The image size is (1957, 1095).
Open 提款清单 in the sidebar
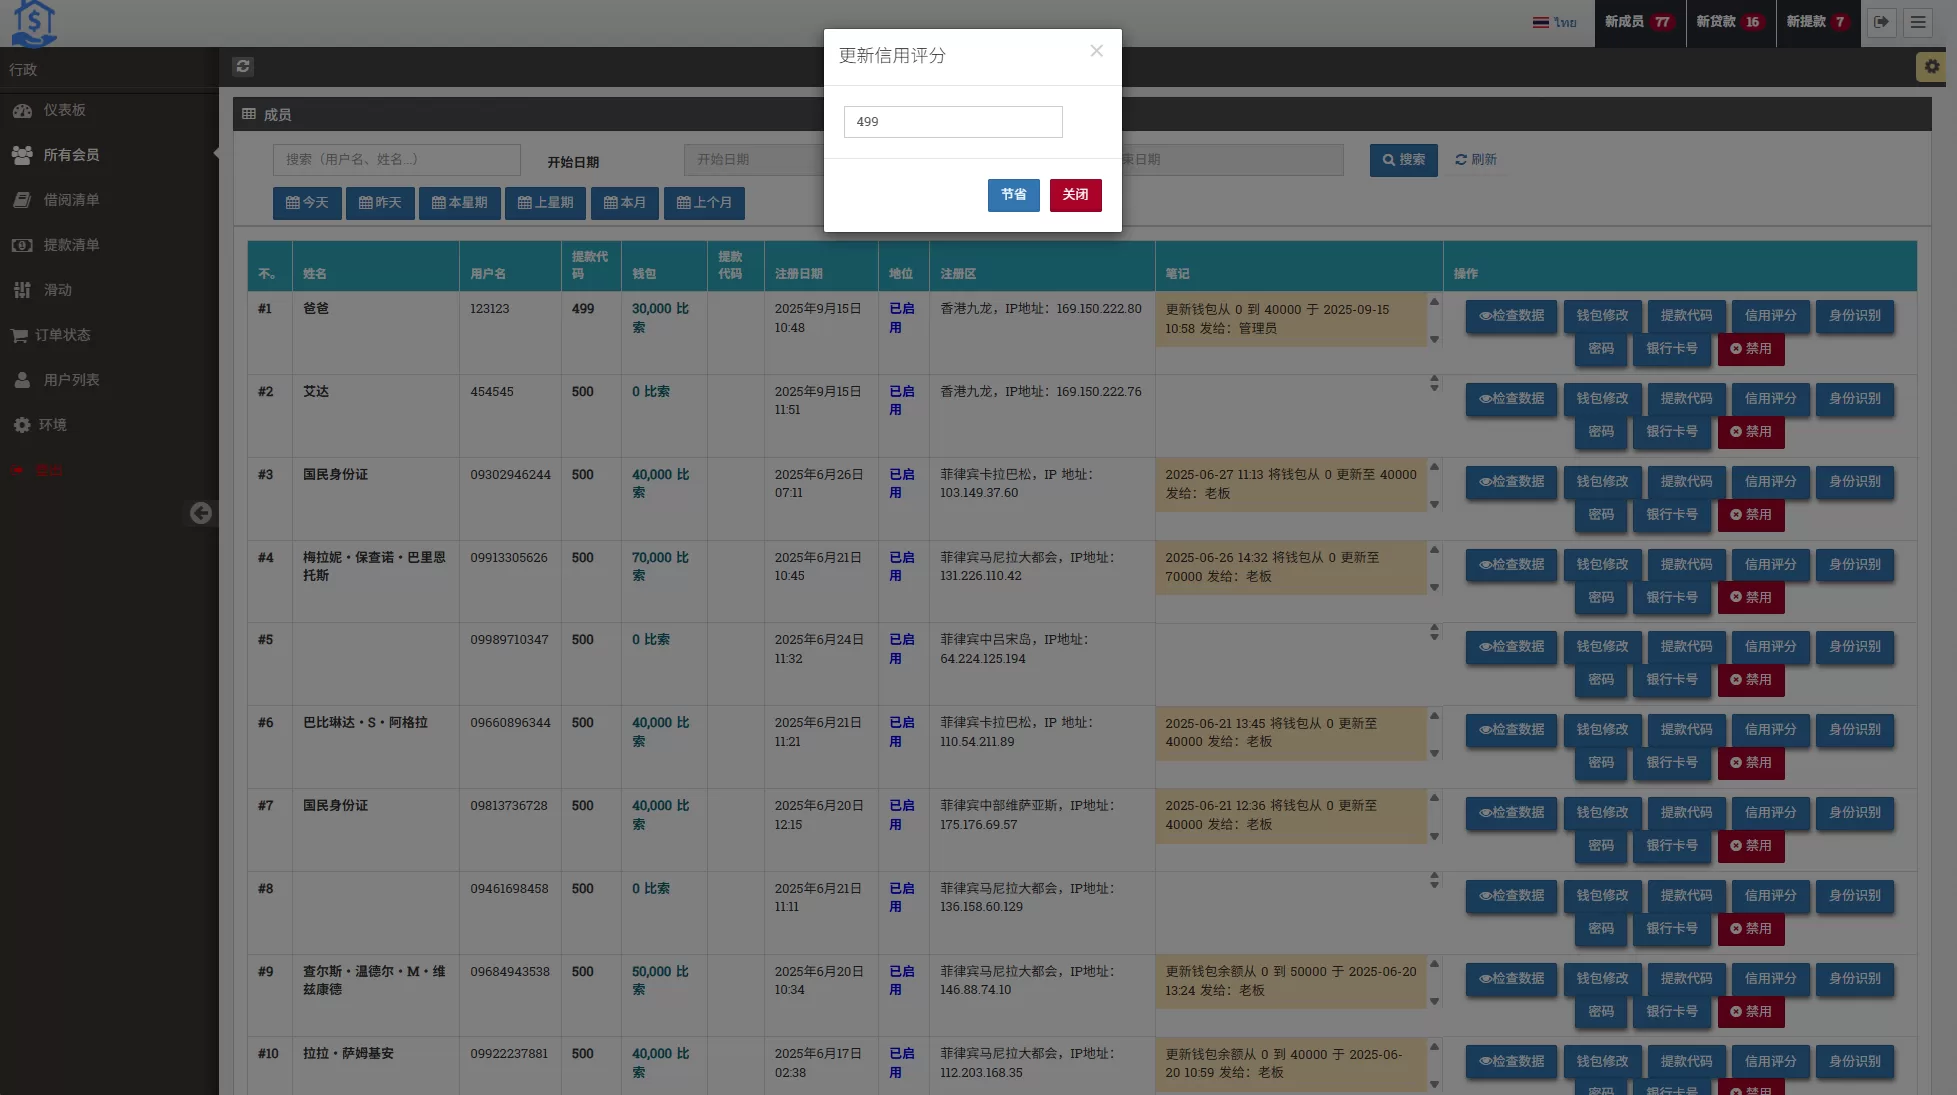[x=71, y=245]
